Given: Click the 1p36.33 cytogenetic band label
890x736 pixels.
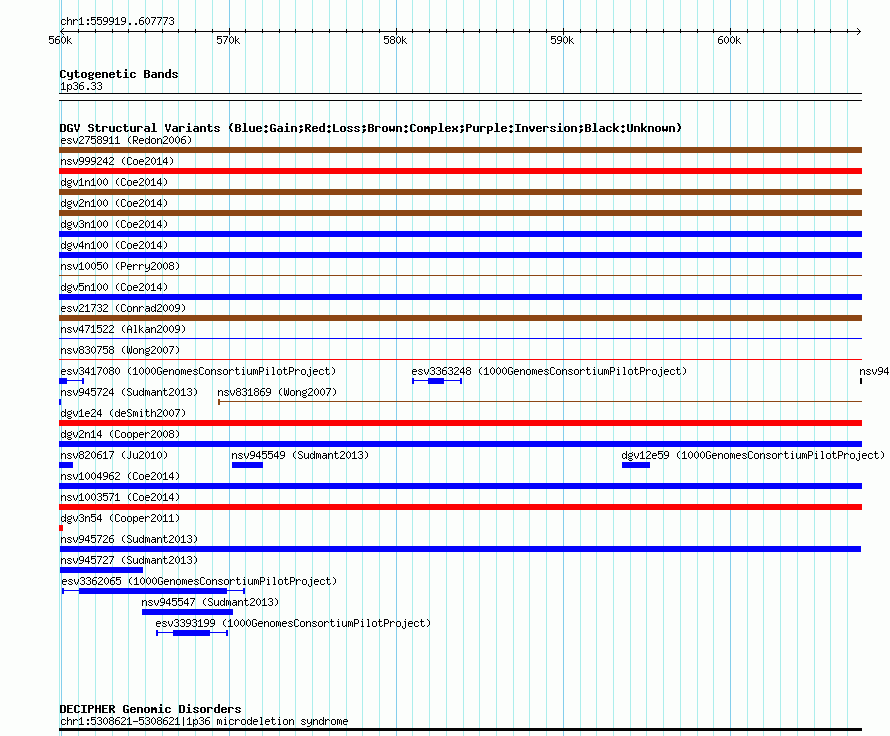Looking at the screenshot, I should [x=81, y=86].
